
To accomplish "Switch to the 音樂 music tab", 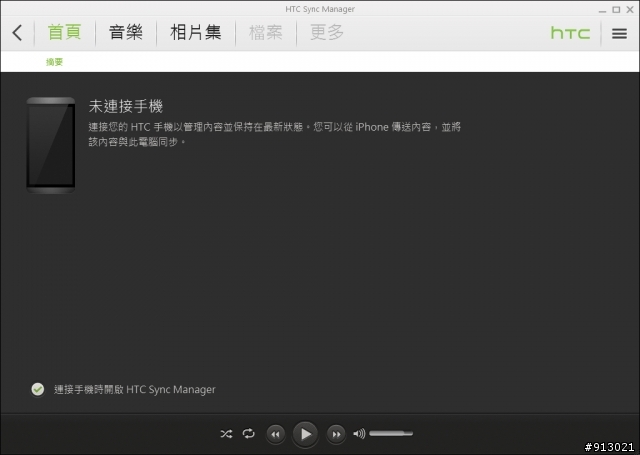I will [126, 32].
